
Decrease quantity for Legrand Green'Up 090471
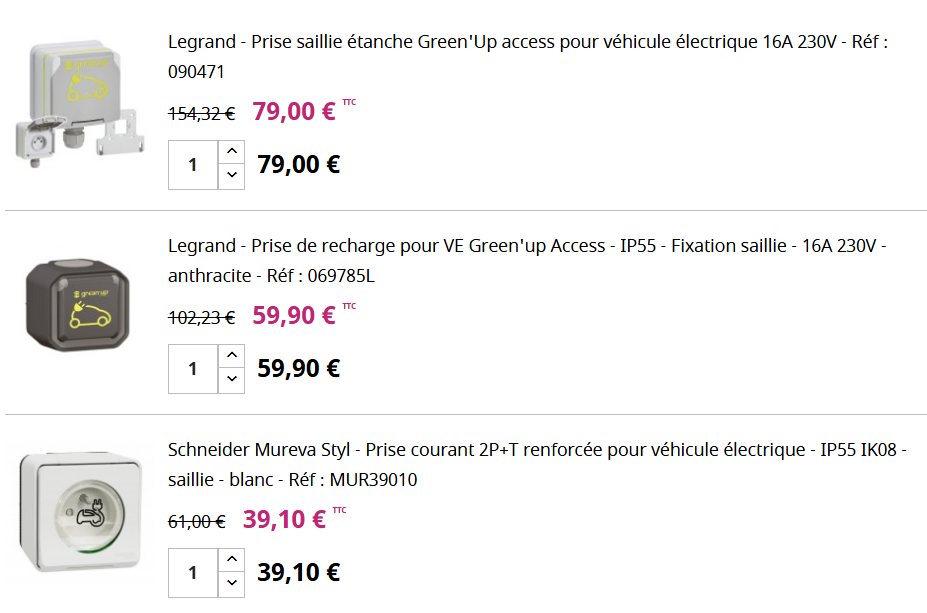pyautogui.click(x=231, y=177)
